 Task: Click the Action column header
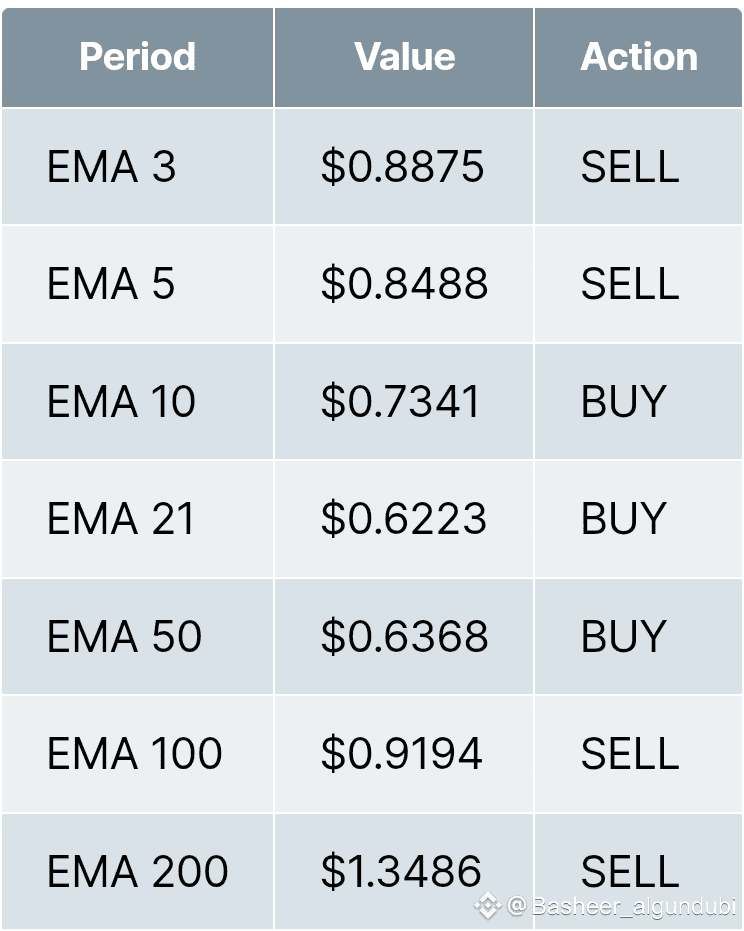(x=639, y=57)
